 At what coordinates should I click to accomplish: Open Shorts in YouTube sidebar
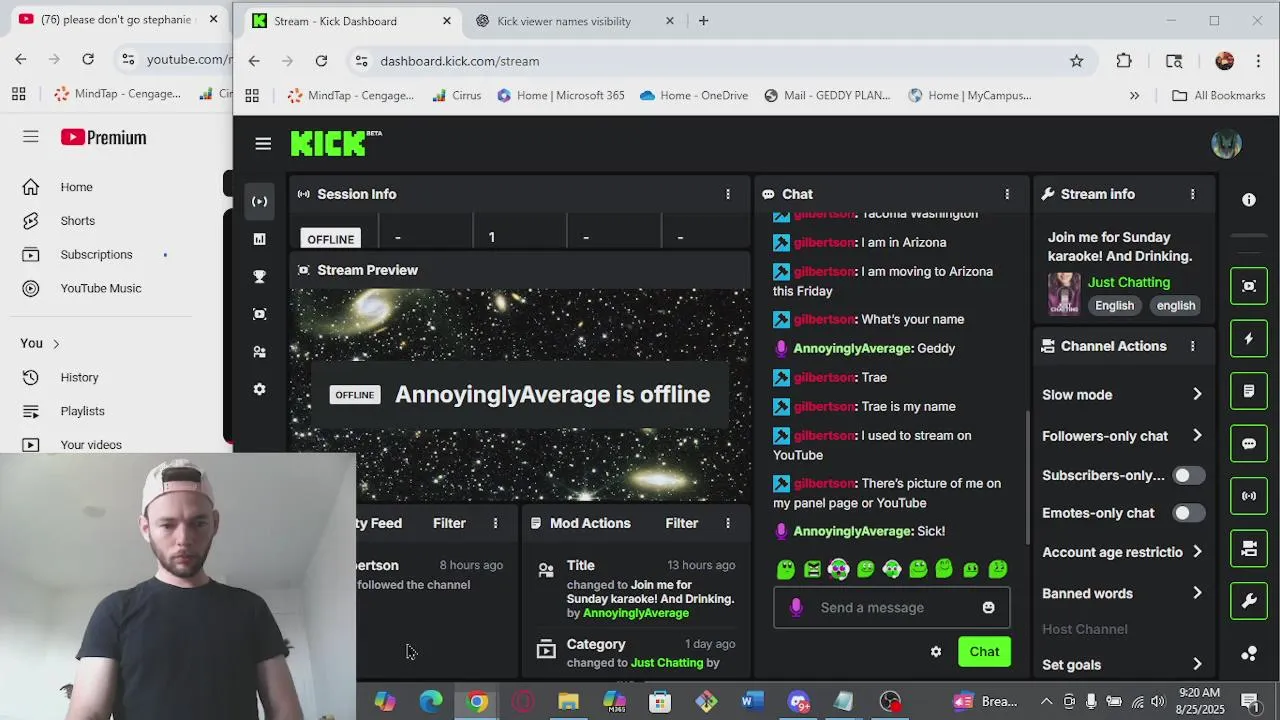click(78, 221)
